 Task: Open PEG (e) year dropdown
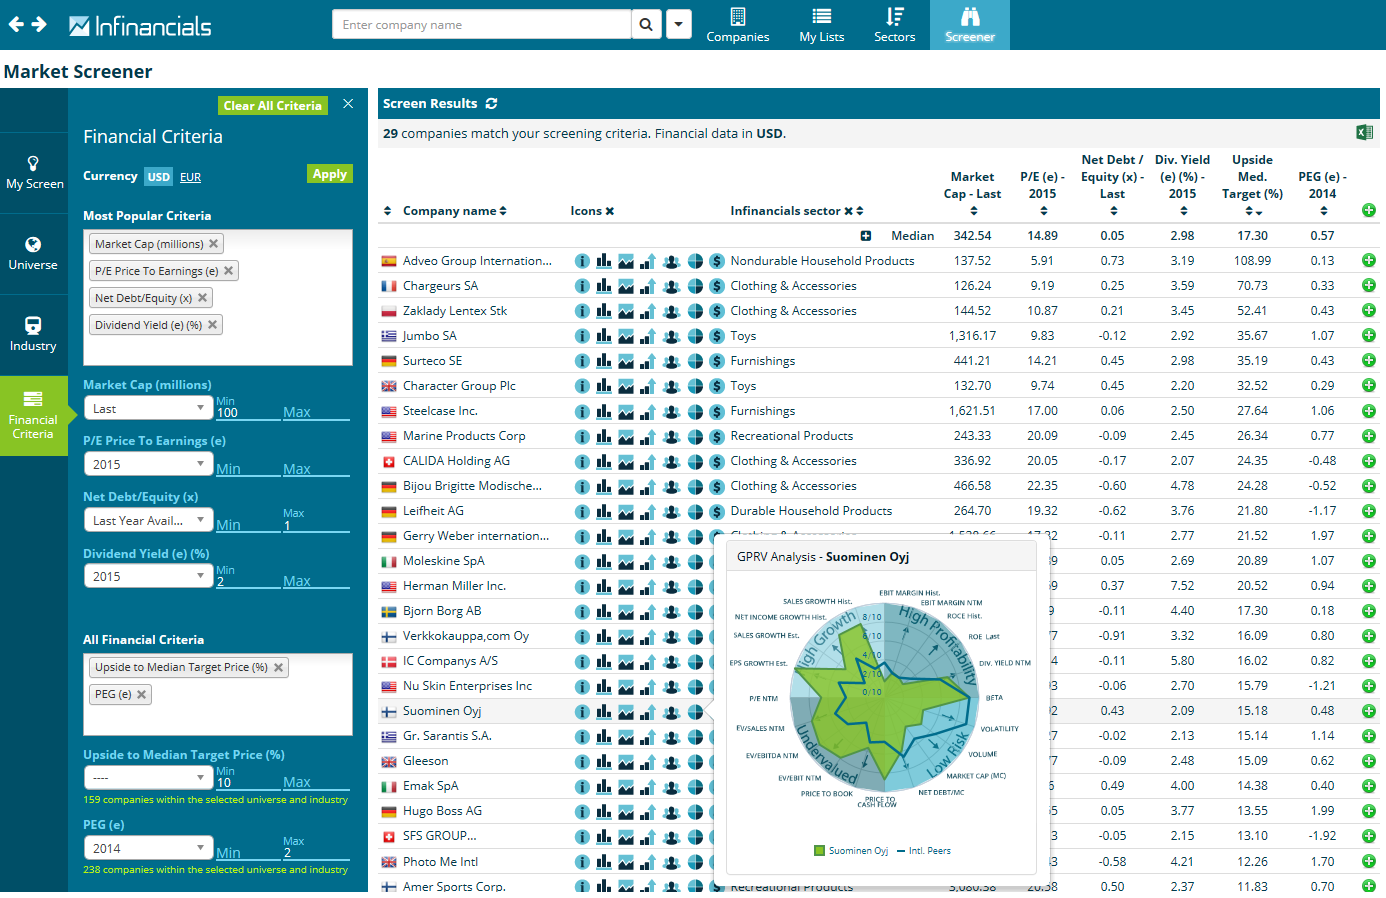[x=148, y=848]
